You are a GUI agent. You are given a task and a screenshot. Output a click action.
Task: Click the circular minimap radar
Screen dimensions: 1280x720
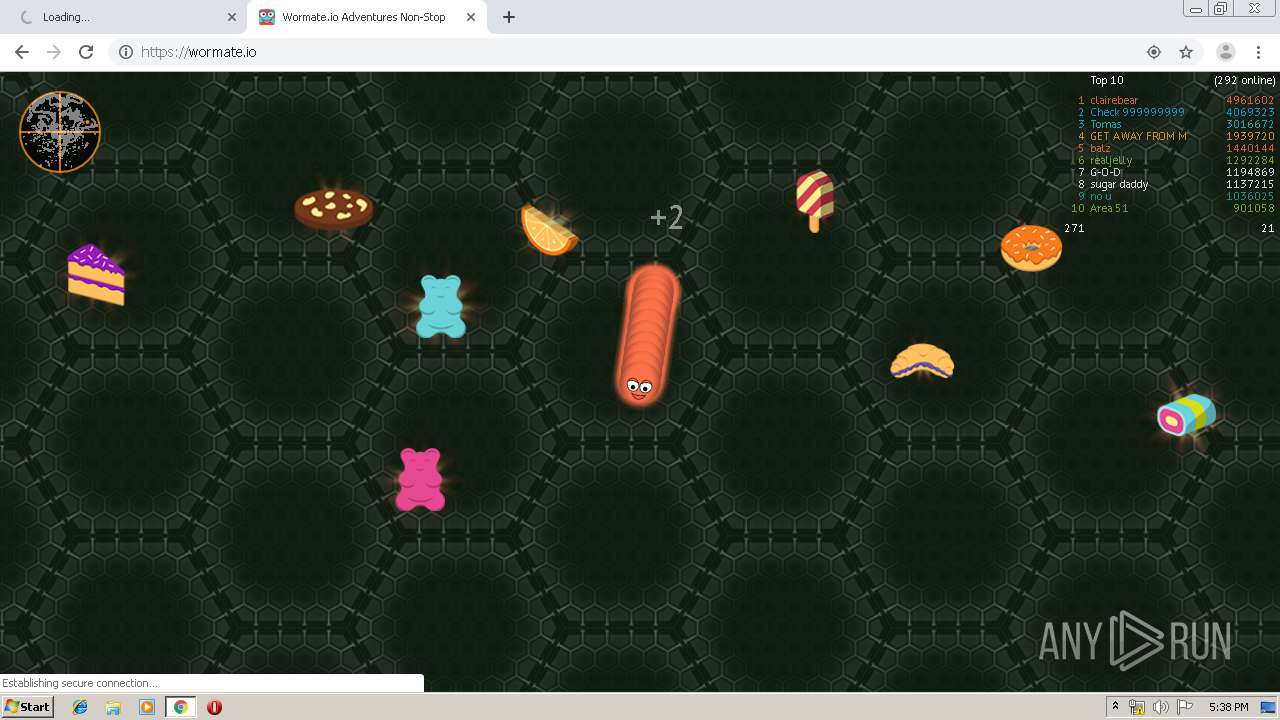(x=60, y=132)
